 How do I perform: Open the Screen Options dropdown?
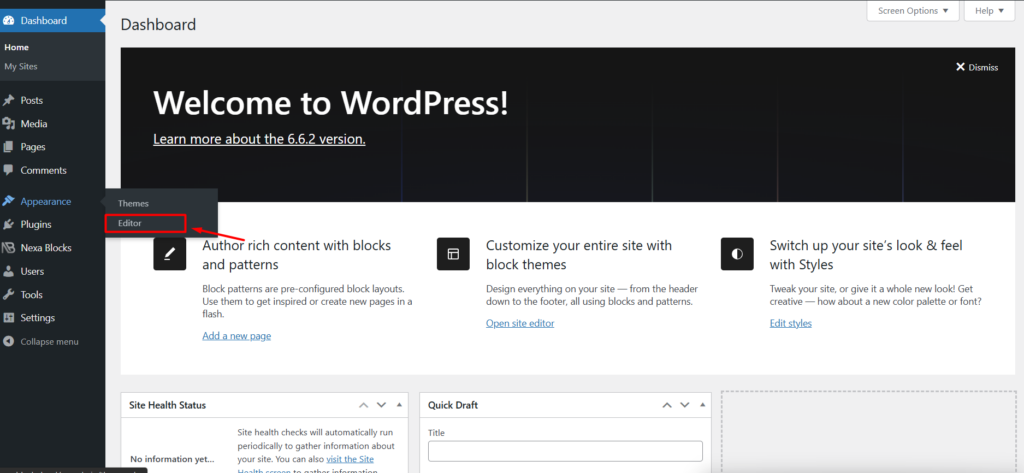(912, 11)
